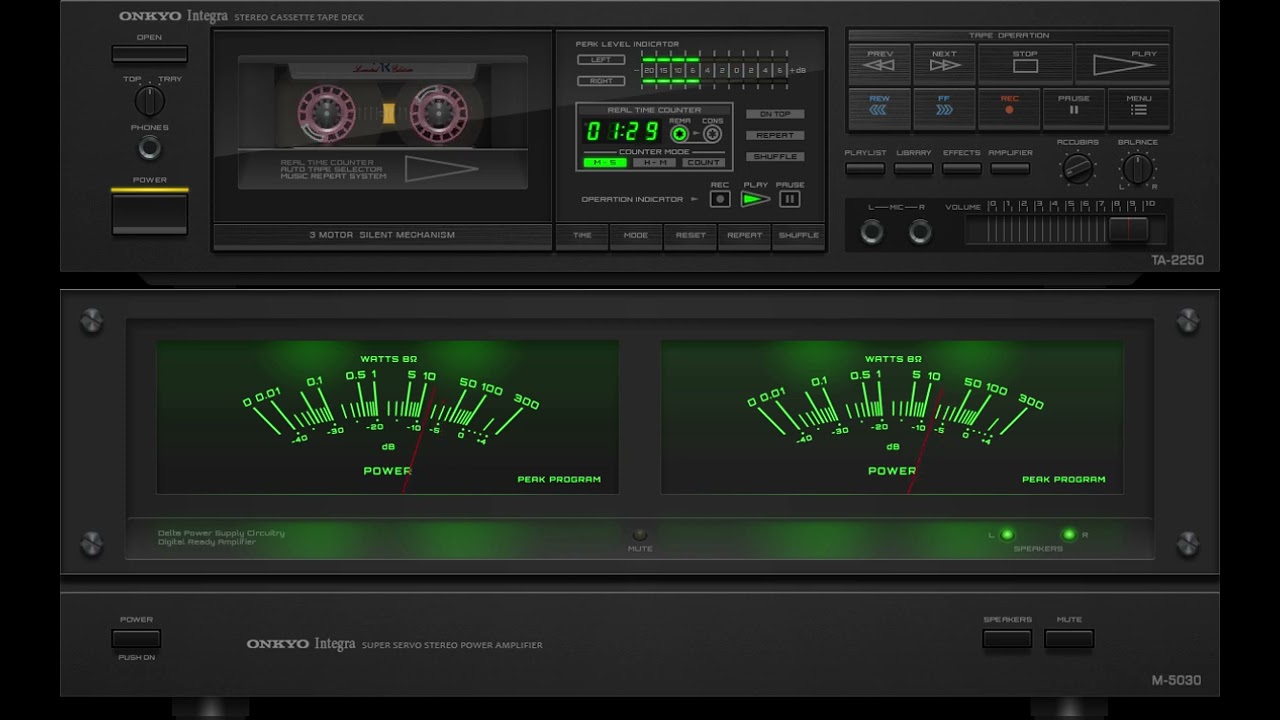
Task: Select the CONS consumed-time reel icon
Action: click(x=712, y=133)
